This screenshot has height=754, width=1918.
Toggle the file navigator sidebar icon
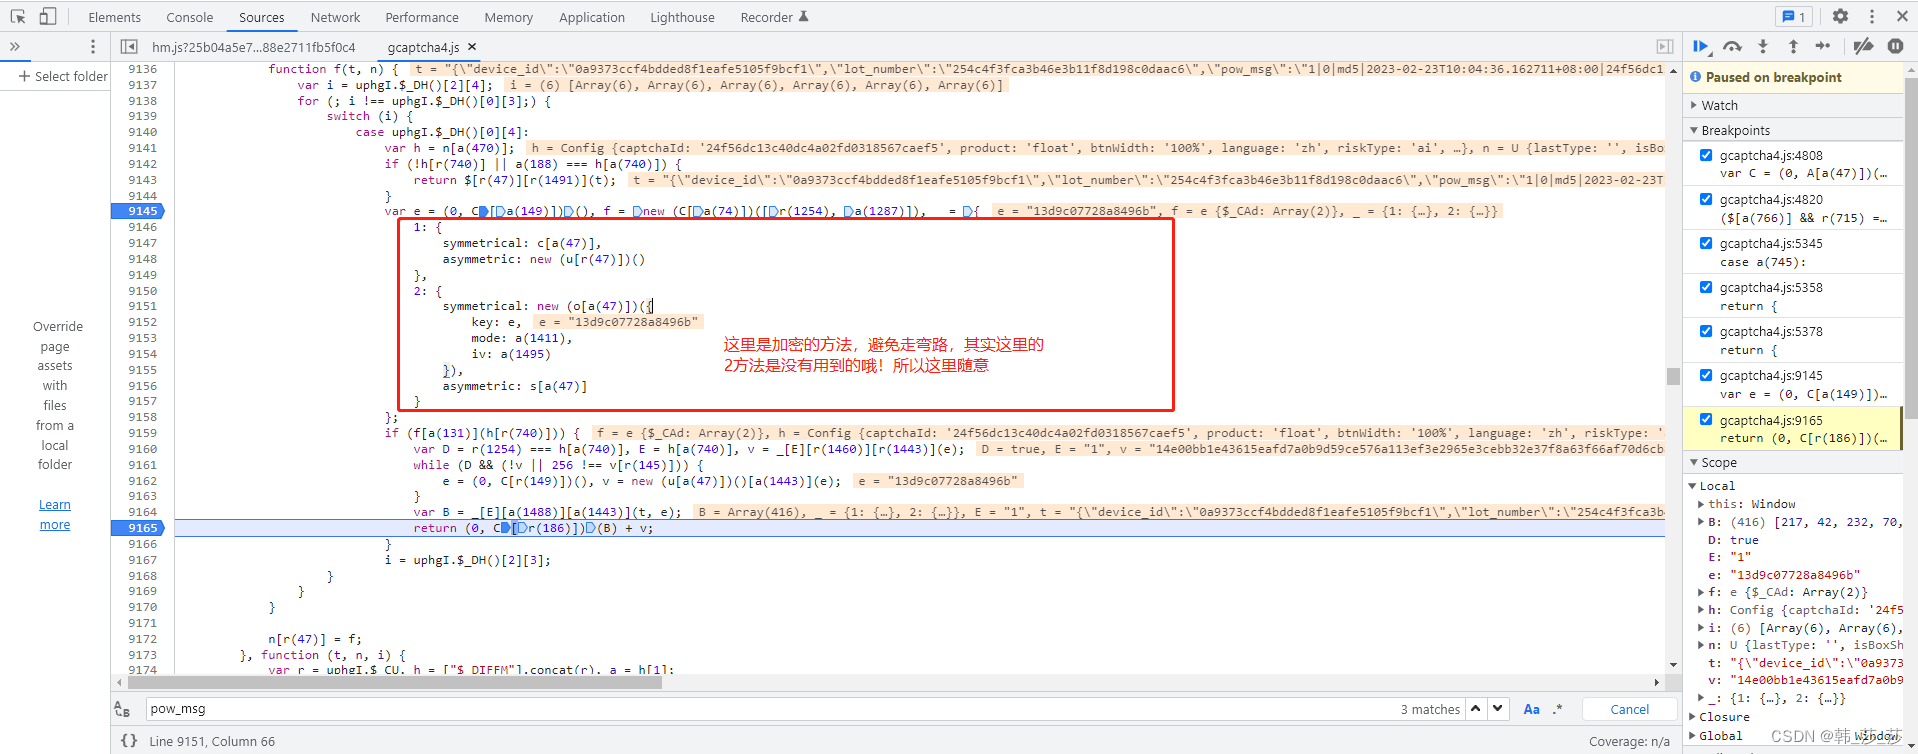pos(129,46)
